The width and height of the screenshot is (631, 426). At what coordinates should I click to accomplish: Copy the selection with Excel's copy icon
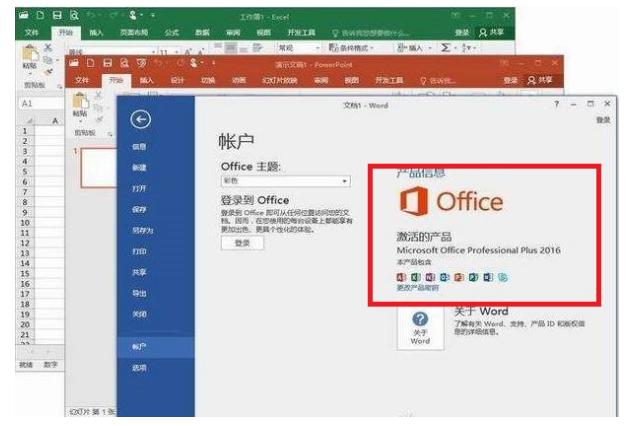[x=47, y=60]
